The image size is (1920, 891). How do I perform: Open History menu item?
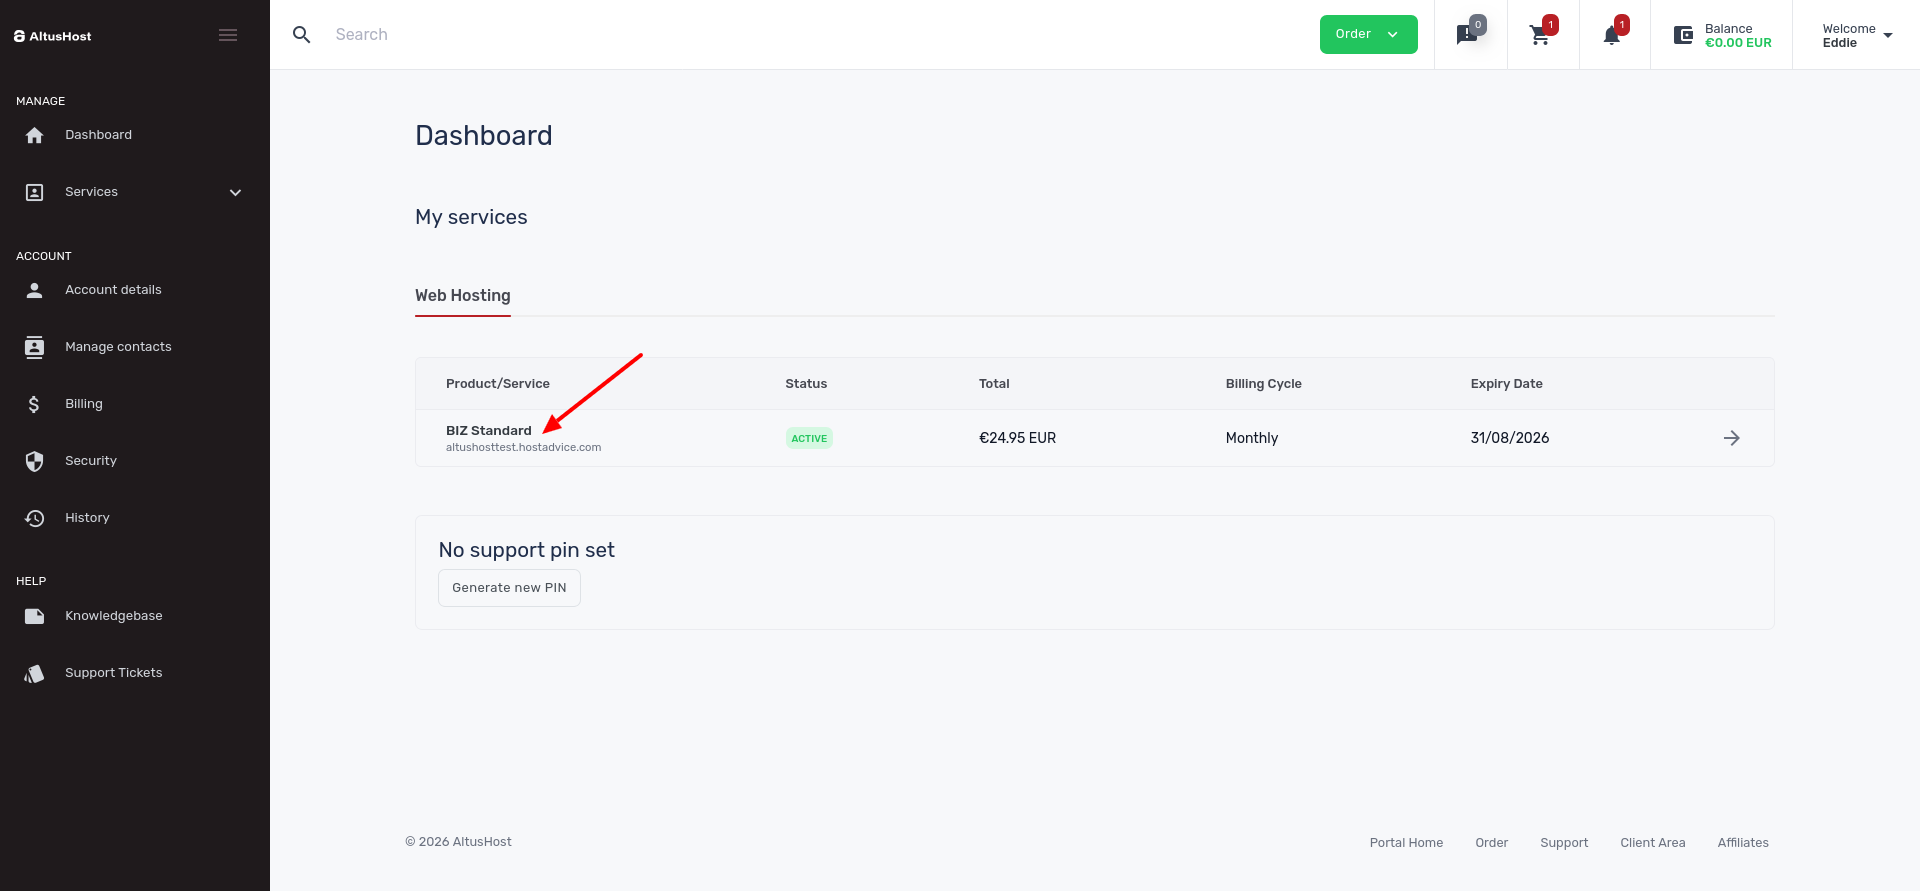87,518
